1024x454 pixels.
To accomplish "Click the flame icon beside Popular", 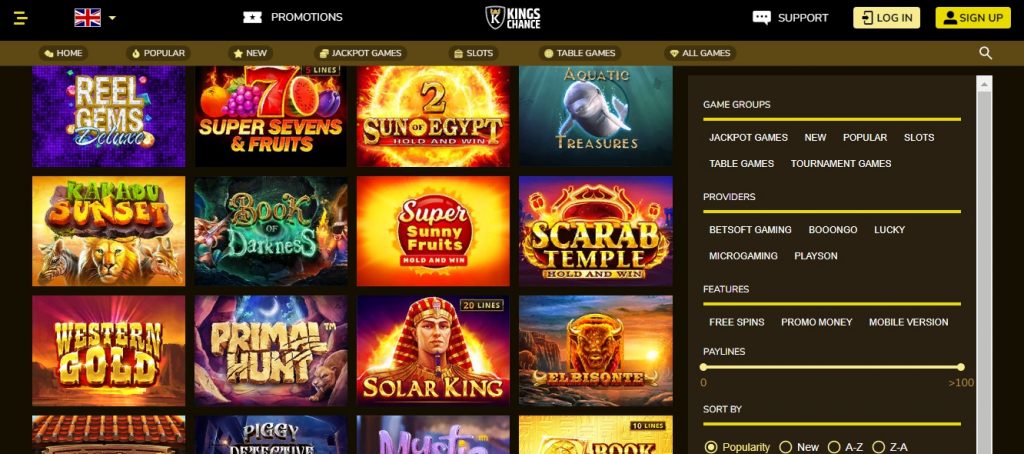I will click(x=136, y=54).
